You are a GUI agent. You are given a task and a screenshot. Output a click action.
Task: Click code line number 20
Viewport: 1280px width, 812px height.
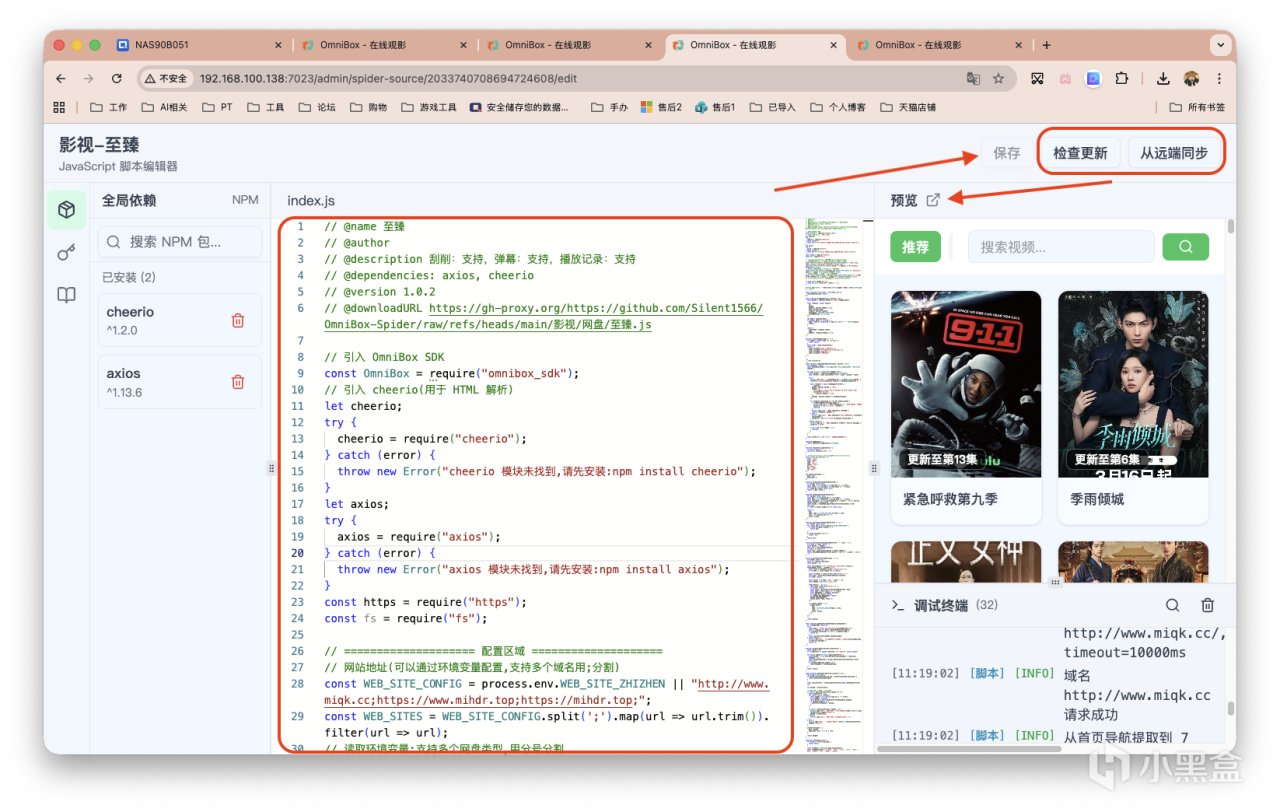pos(297,553)
